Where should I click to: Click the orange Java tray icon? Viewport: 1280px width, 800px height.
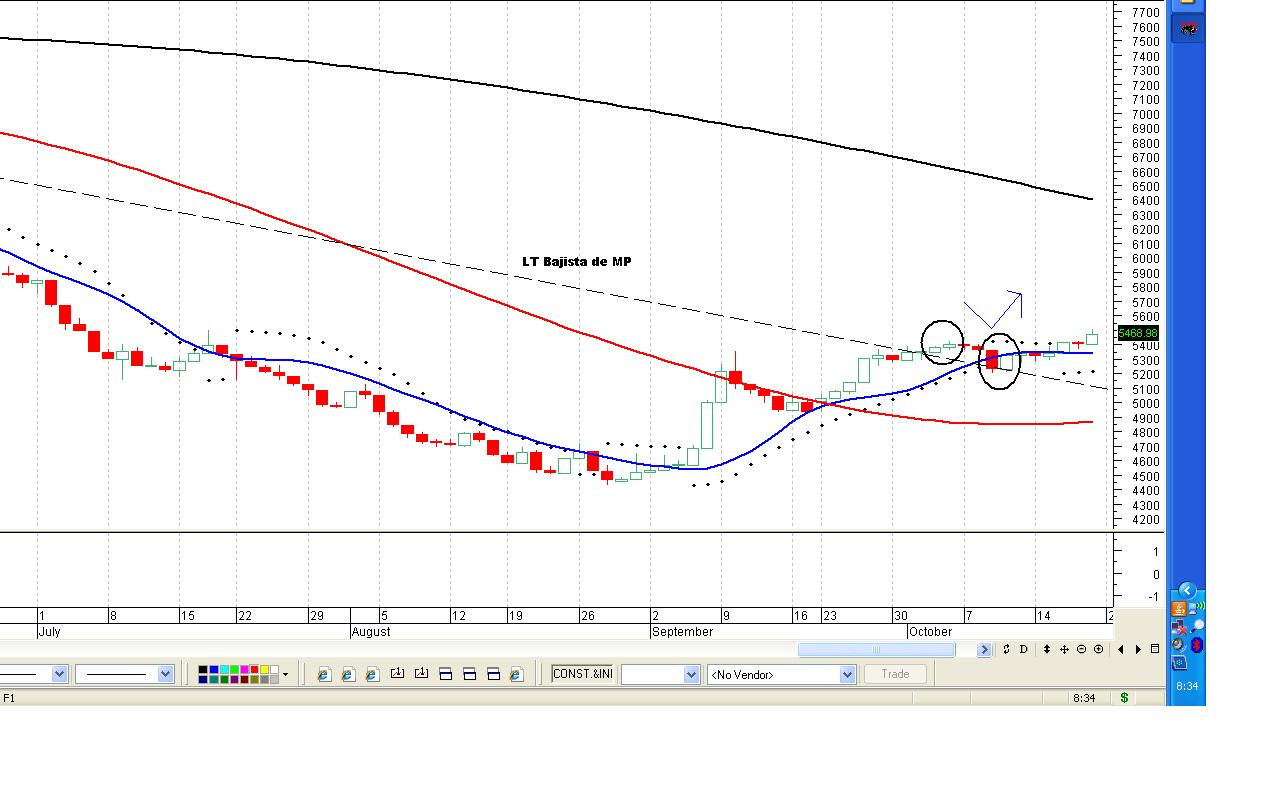tap(1180, 608)
